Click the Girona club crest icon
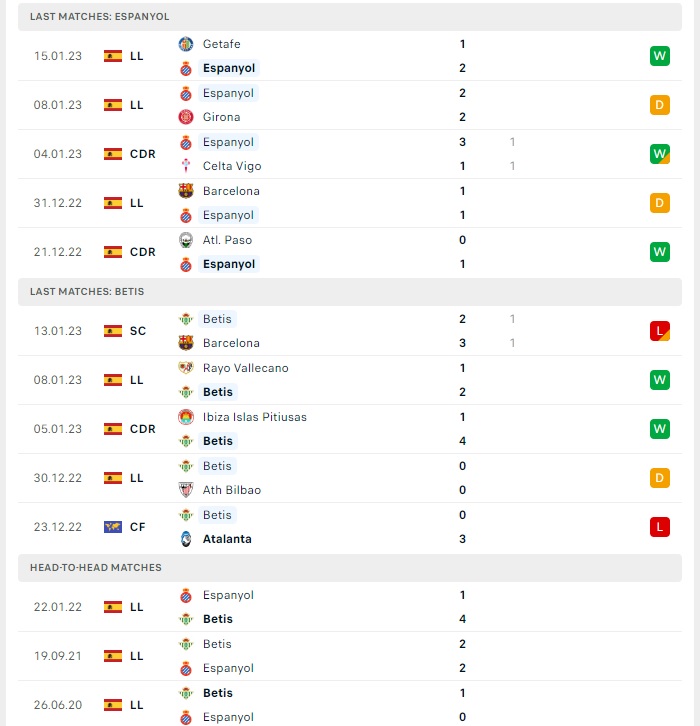 [186, 117]
